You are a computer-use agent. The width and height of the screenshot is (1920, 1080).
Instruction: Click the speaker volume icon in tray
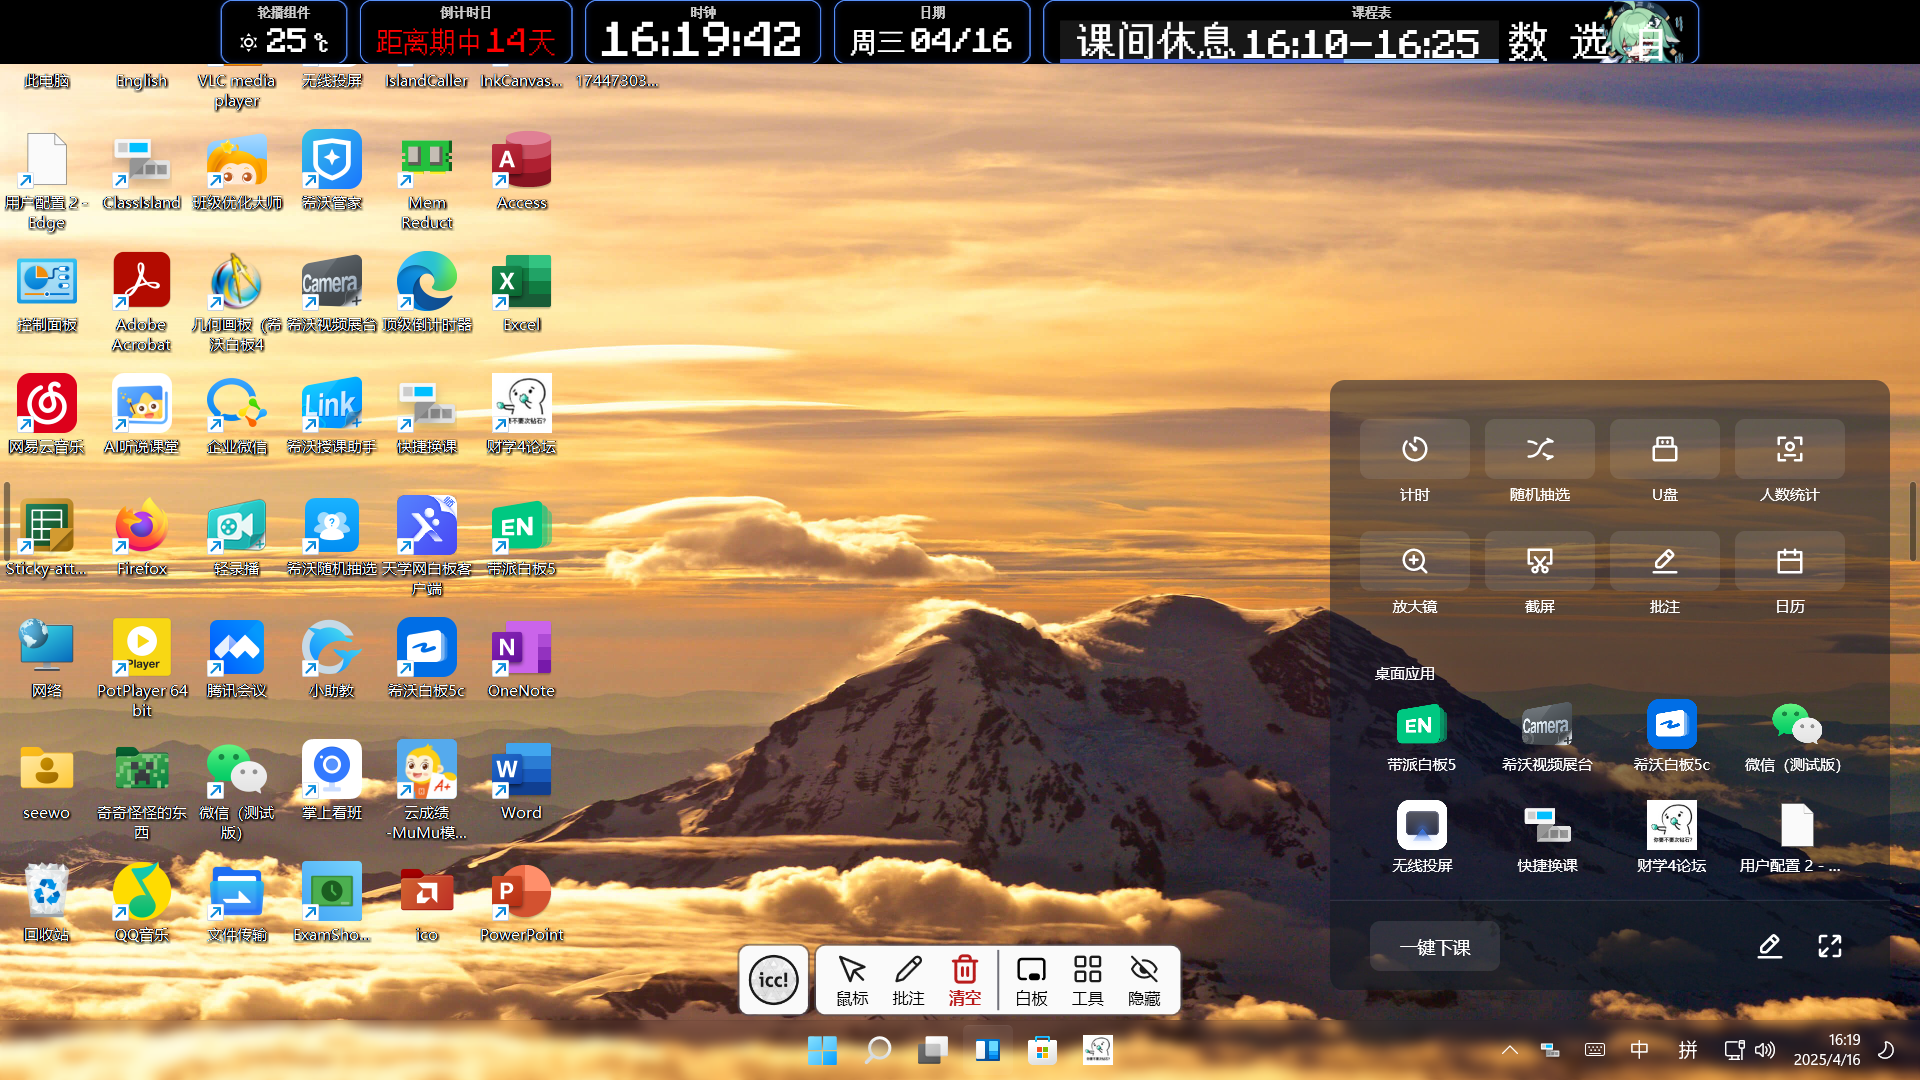tap(1766, 1050)
